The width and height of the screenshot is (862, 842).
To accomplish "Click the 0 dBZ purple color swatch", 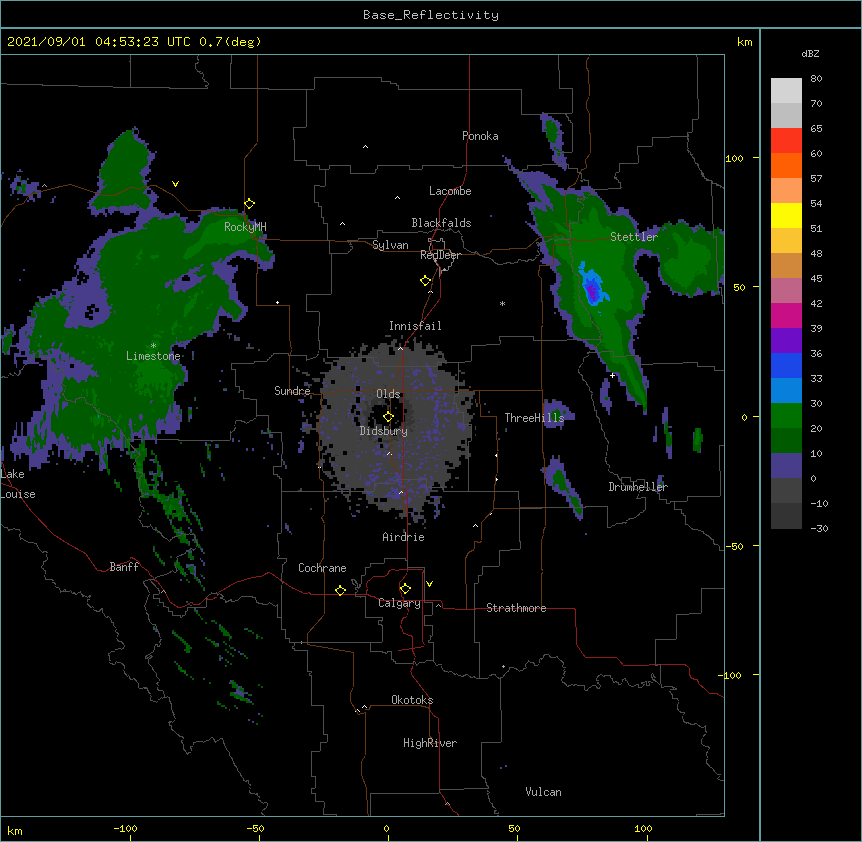I will (786, 466).
